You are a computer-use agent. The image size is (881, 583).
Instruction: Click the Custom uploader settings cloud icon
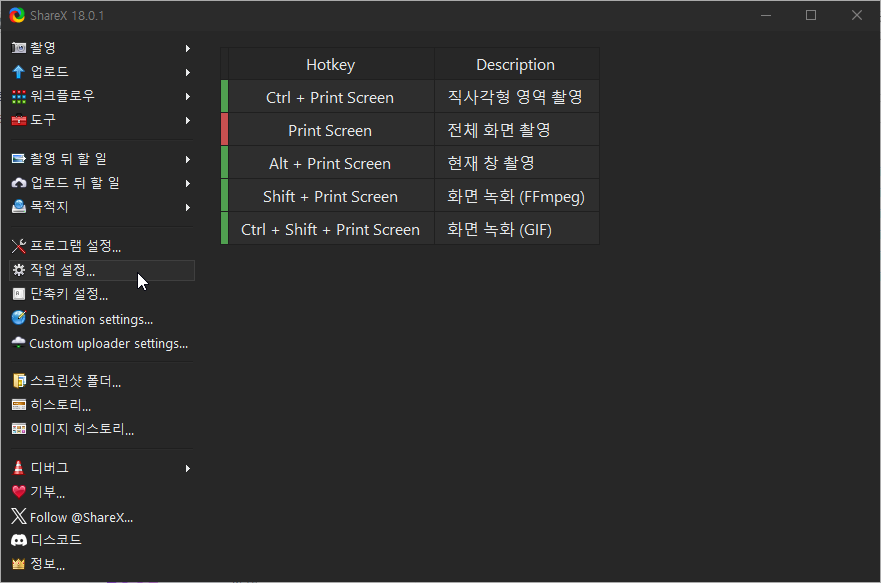click(x=19, y=343)
